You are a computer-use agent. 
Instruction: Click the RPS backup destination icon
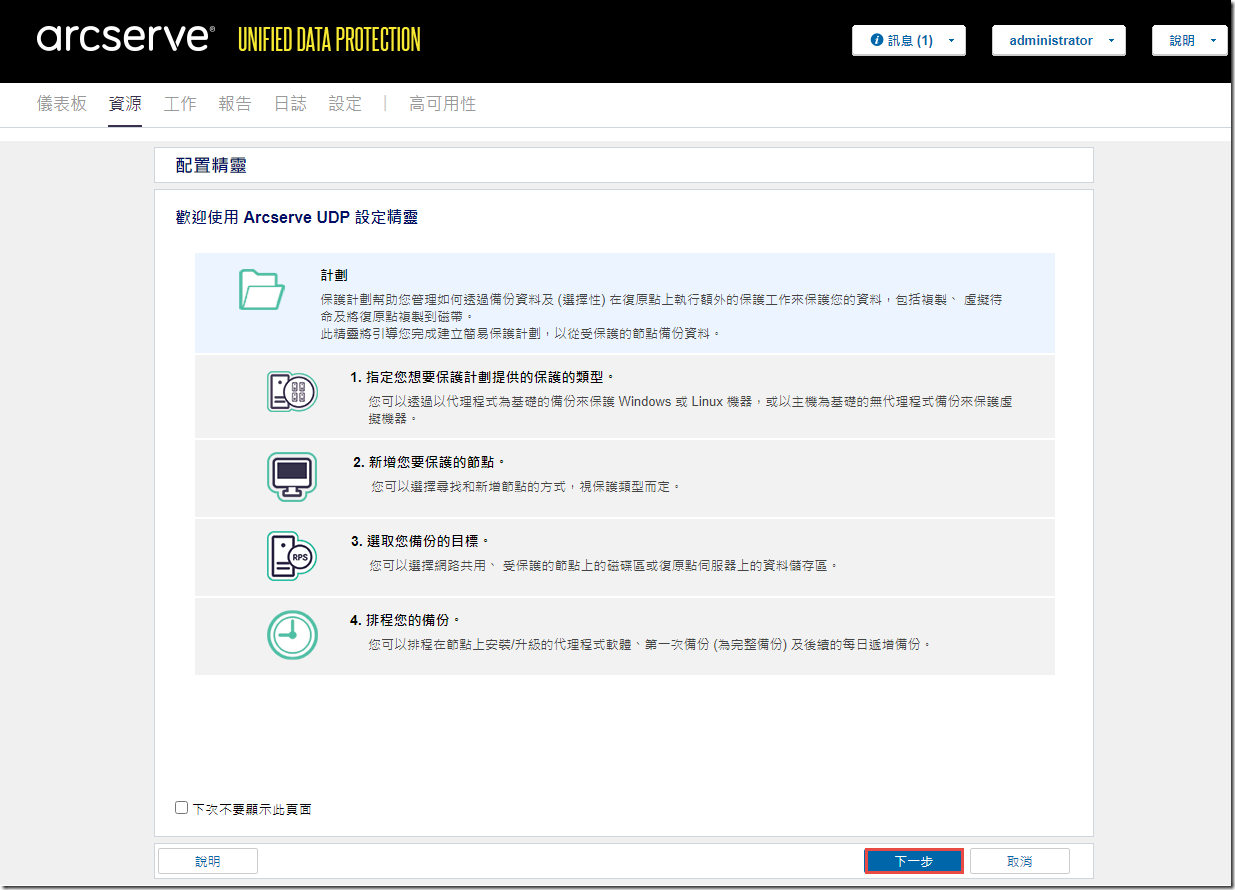(292, 556)
